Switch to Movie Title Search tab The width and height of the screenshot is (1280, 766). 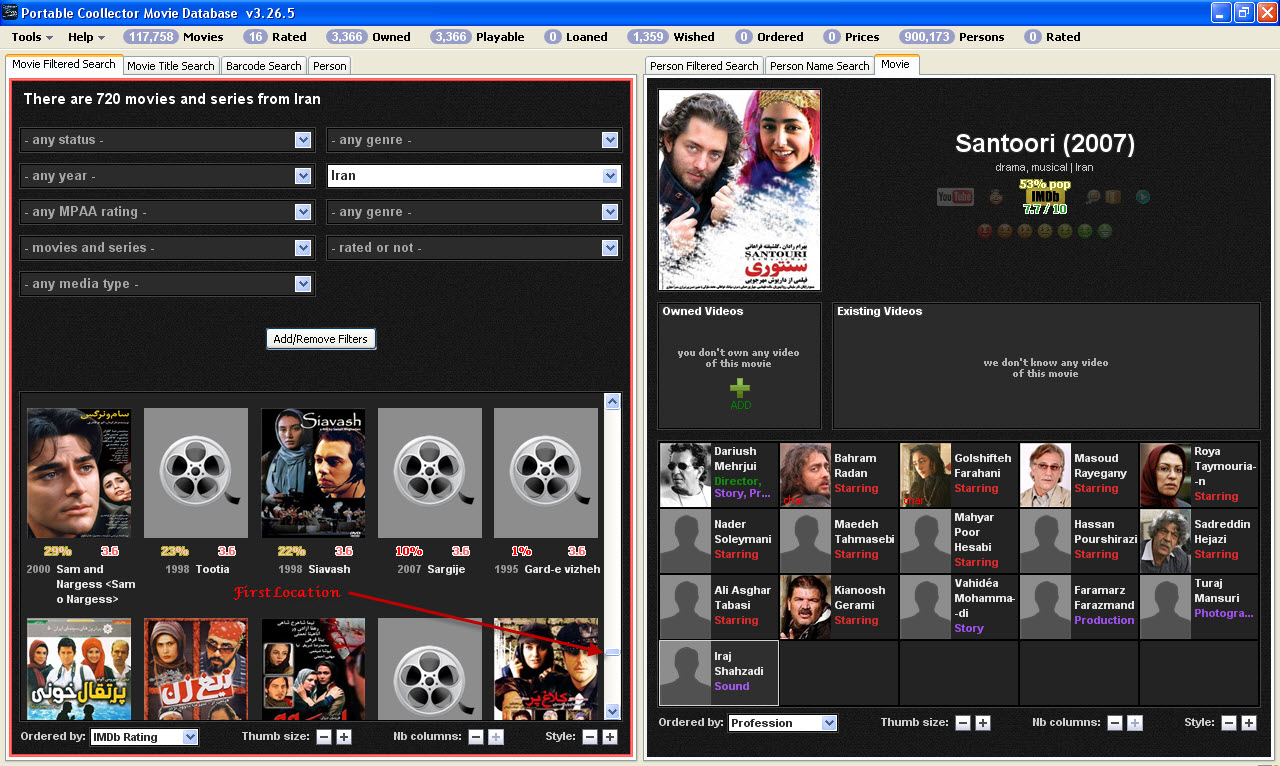[170, 66]
